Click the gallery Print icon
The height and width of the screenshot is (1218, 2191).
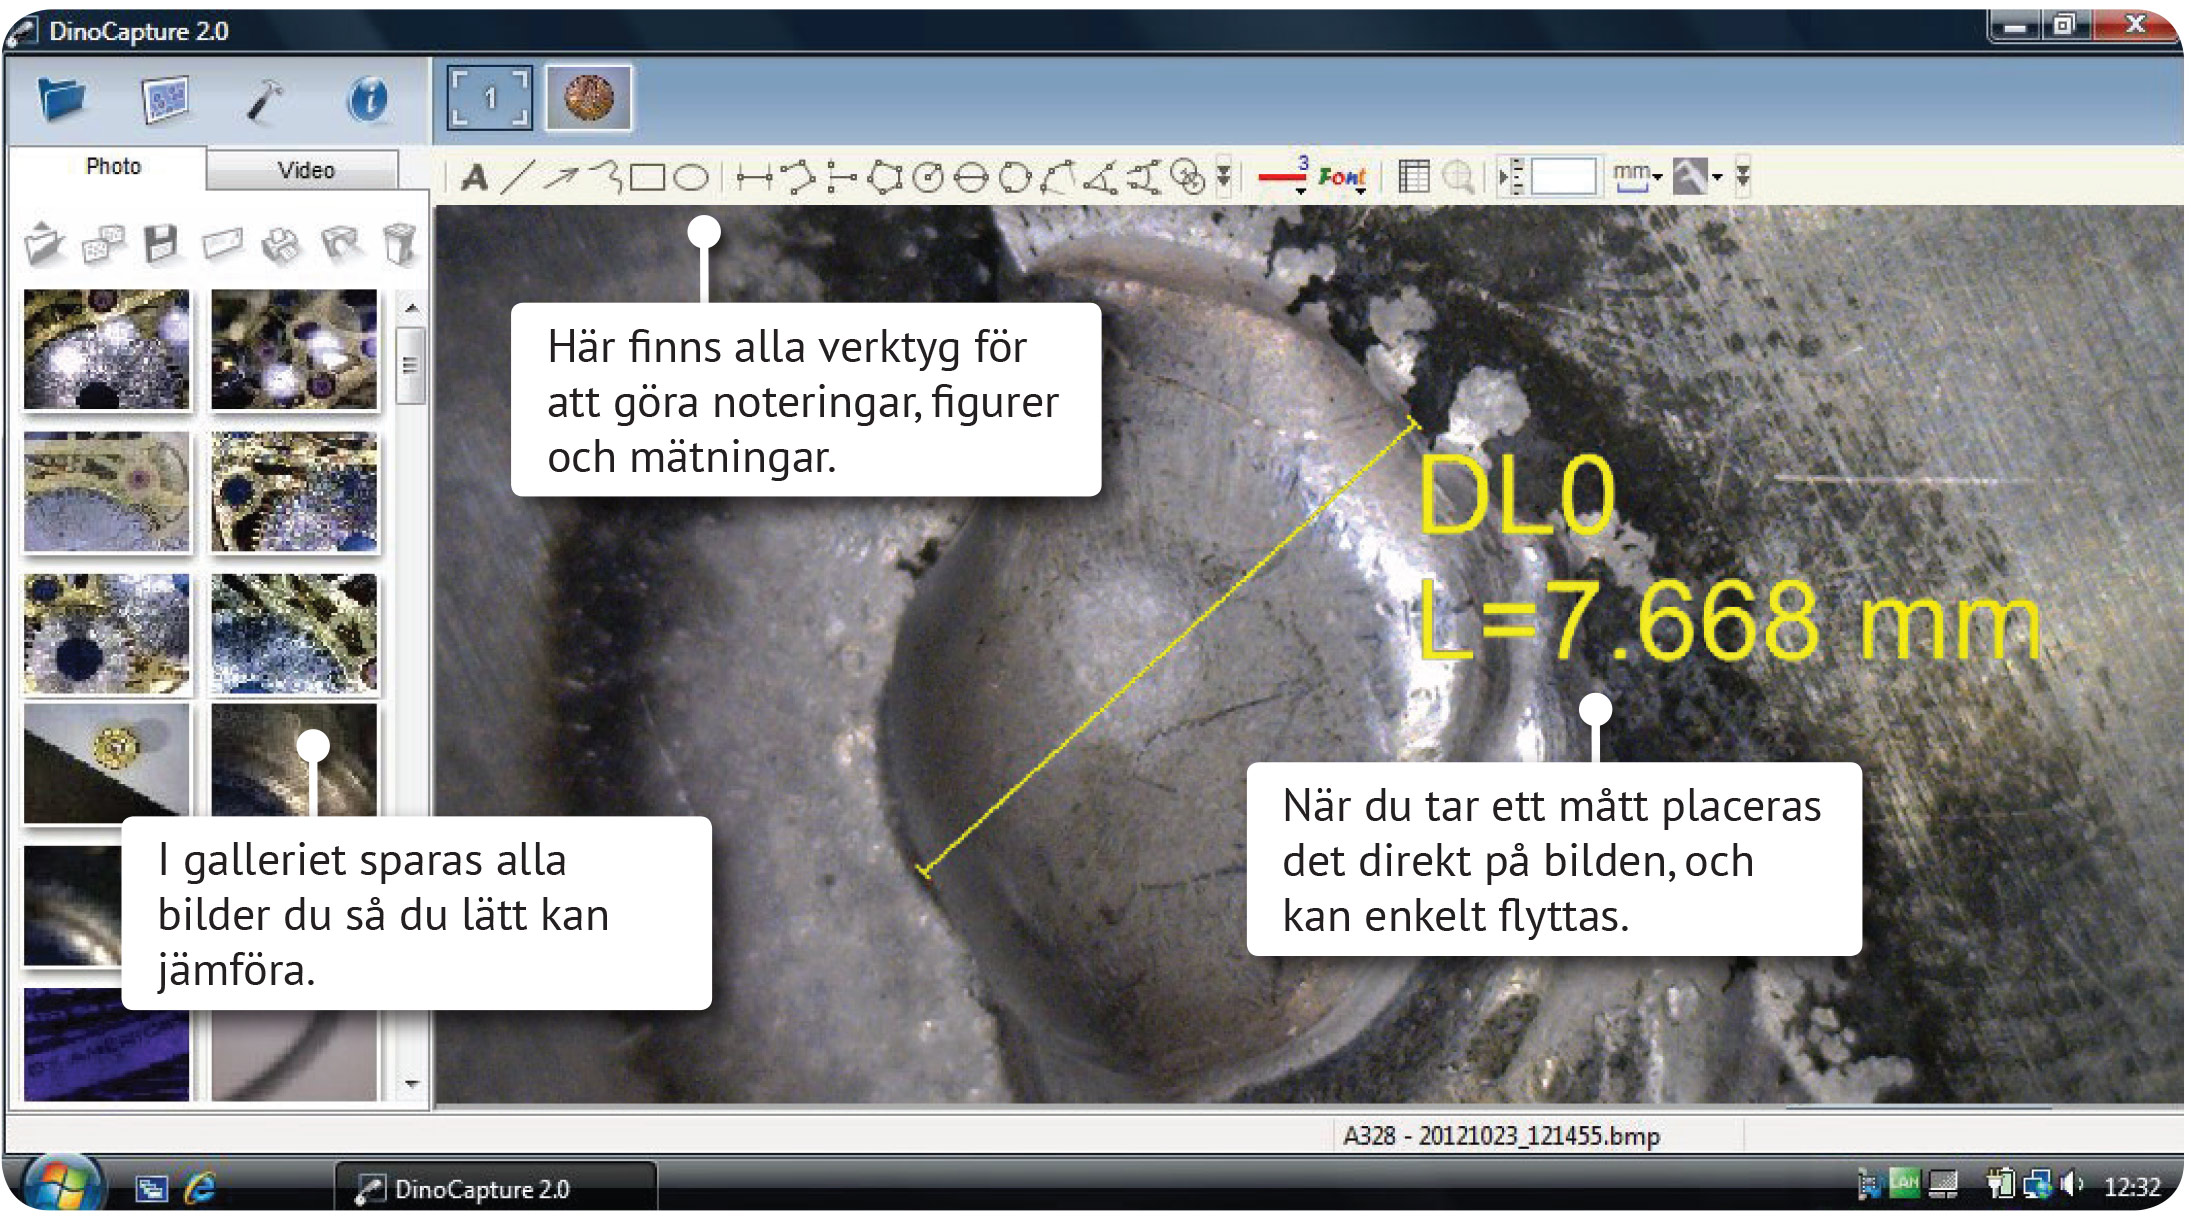281,244
